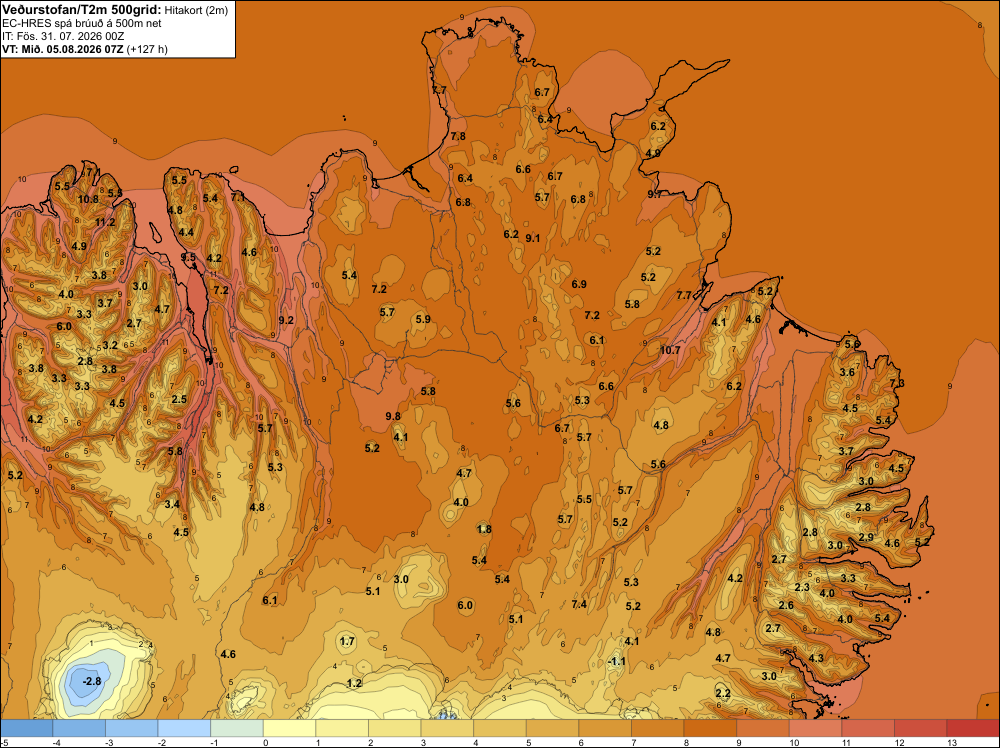
Task: Click the VT valid time line
Action: [x=85, y=50]
